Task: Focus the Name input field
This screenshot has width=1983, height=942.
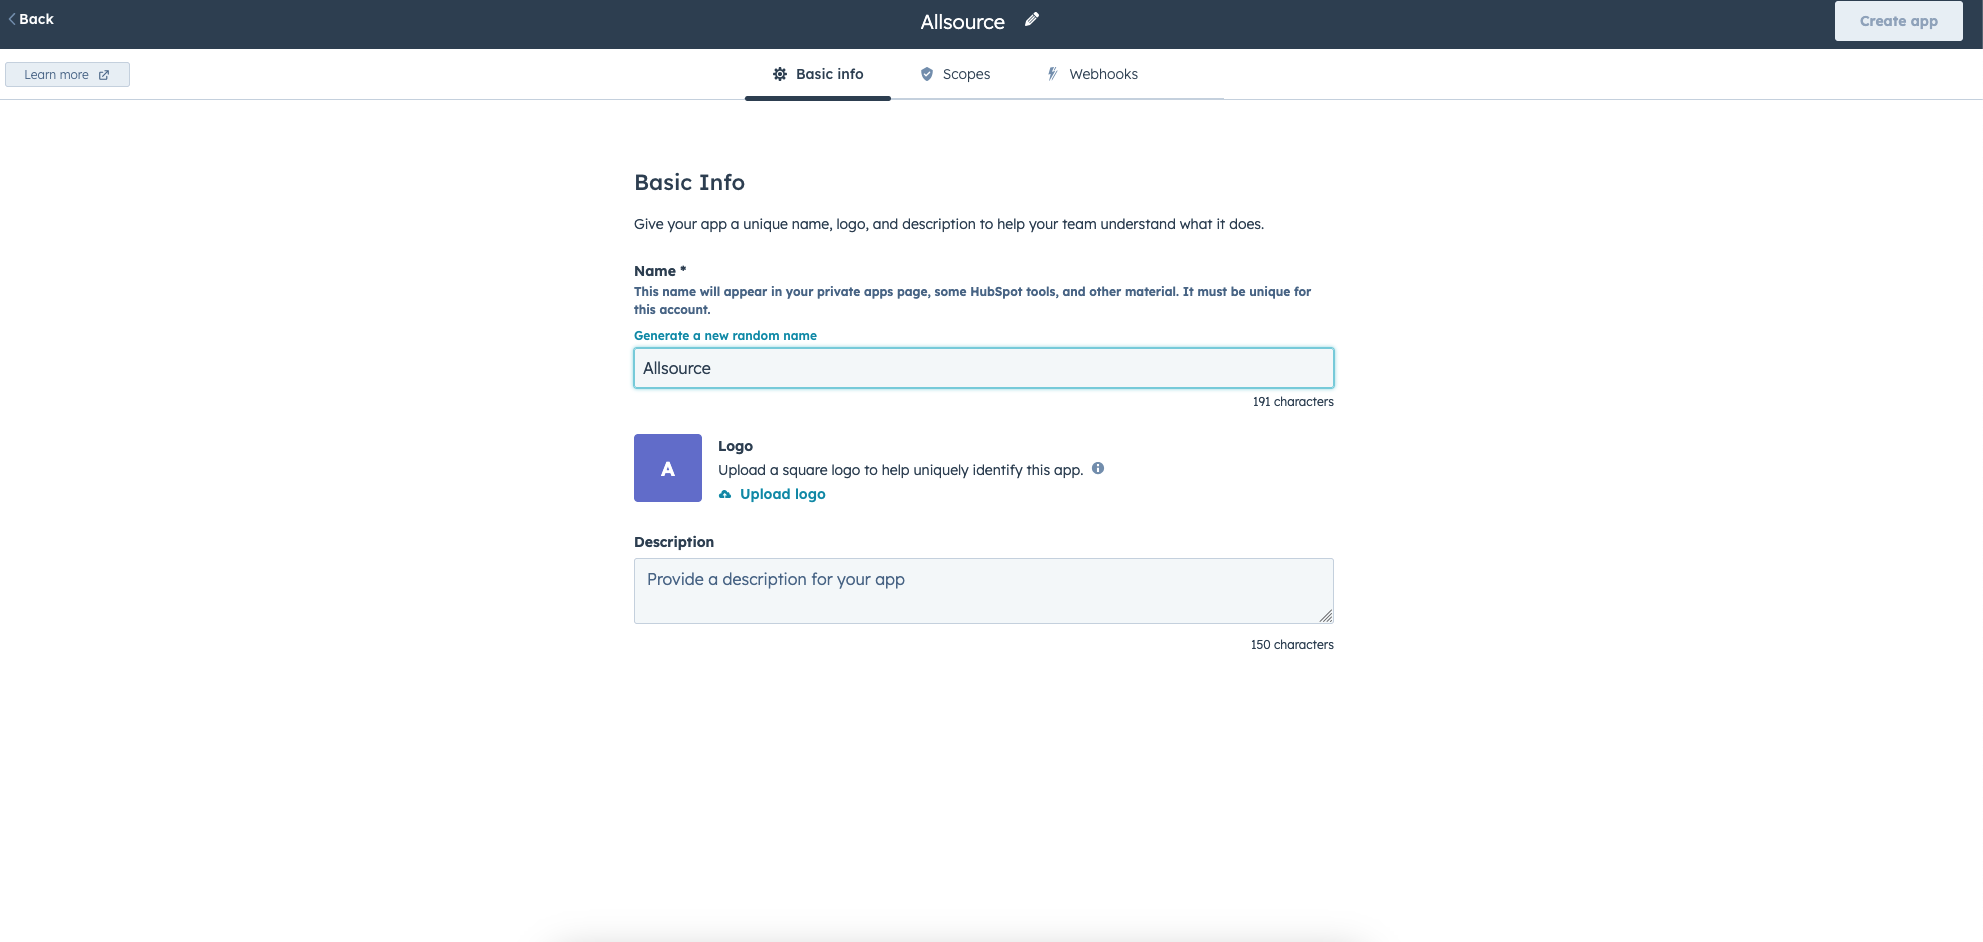Action: (984, 368)
